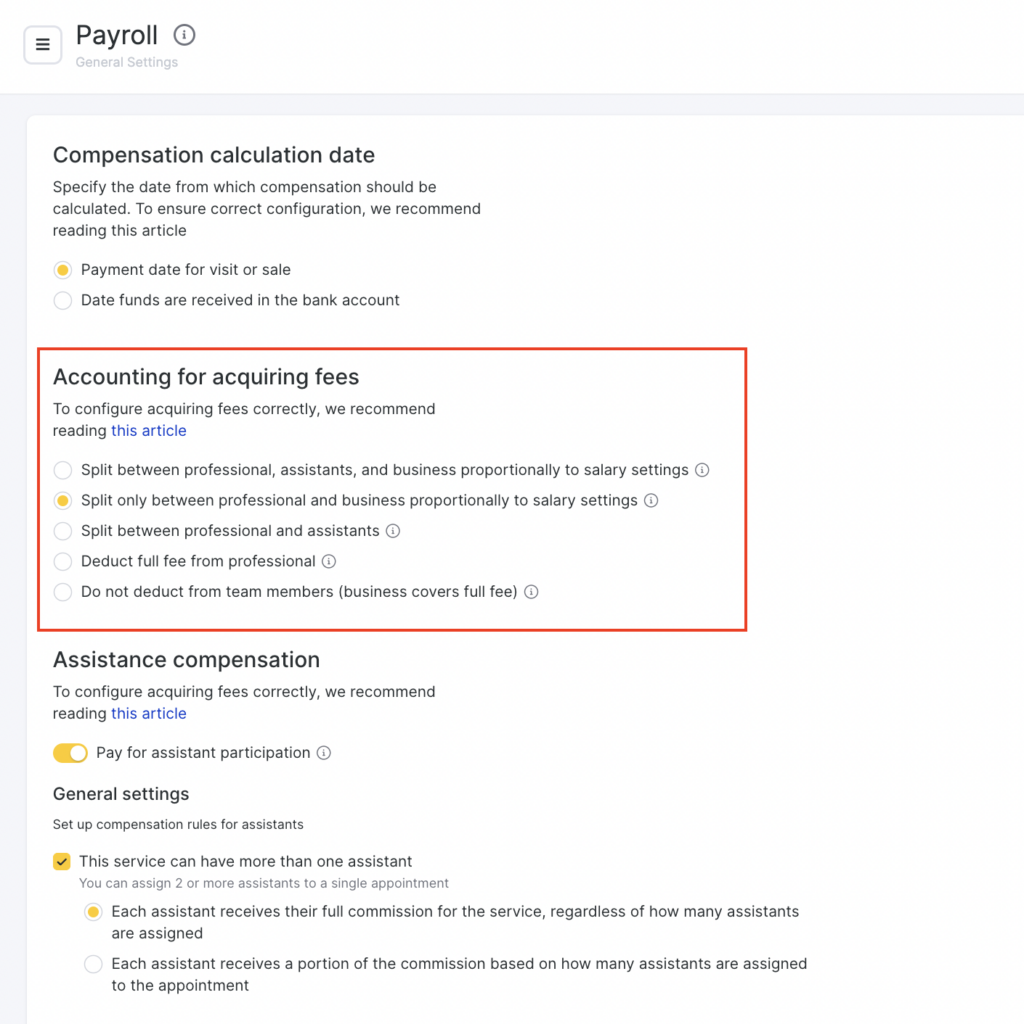Image resolution: width=1024 pixels, height=1024 pixels.
Task: Select each assistant receives full commission option
Action: tap(93, 912)
